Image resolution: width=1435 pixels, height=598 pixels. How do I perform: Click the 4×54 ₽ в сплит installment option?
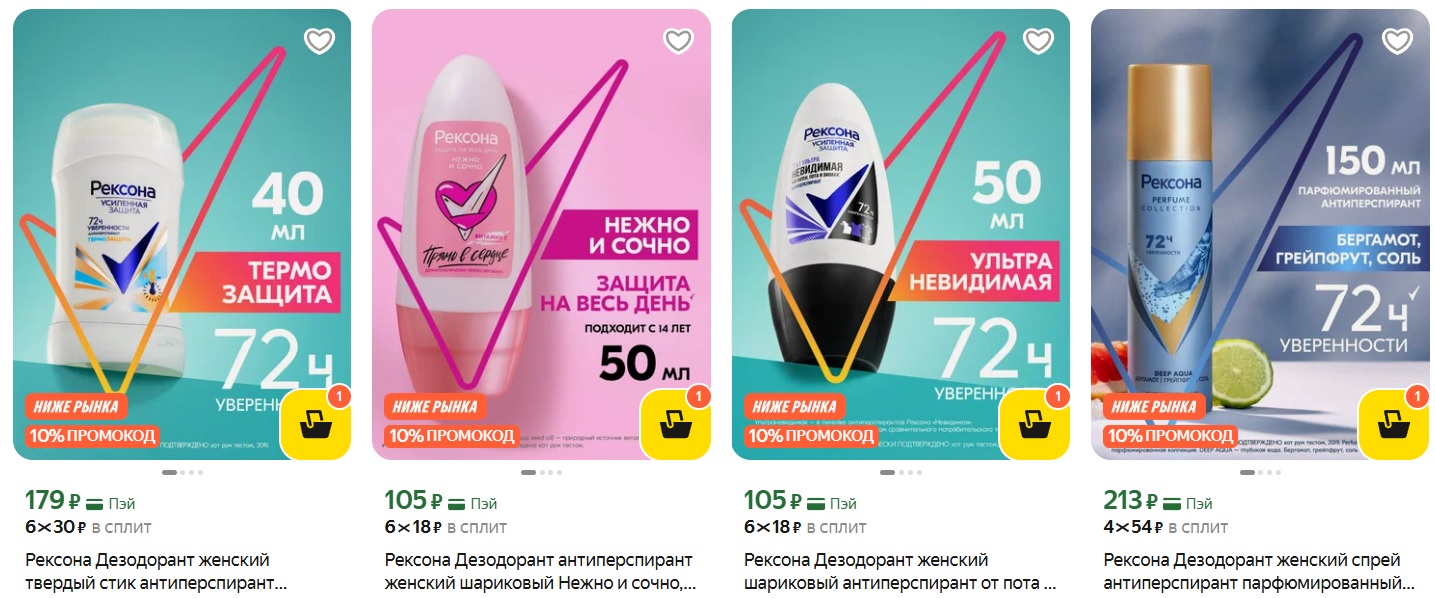(x=1166, y=527)
